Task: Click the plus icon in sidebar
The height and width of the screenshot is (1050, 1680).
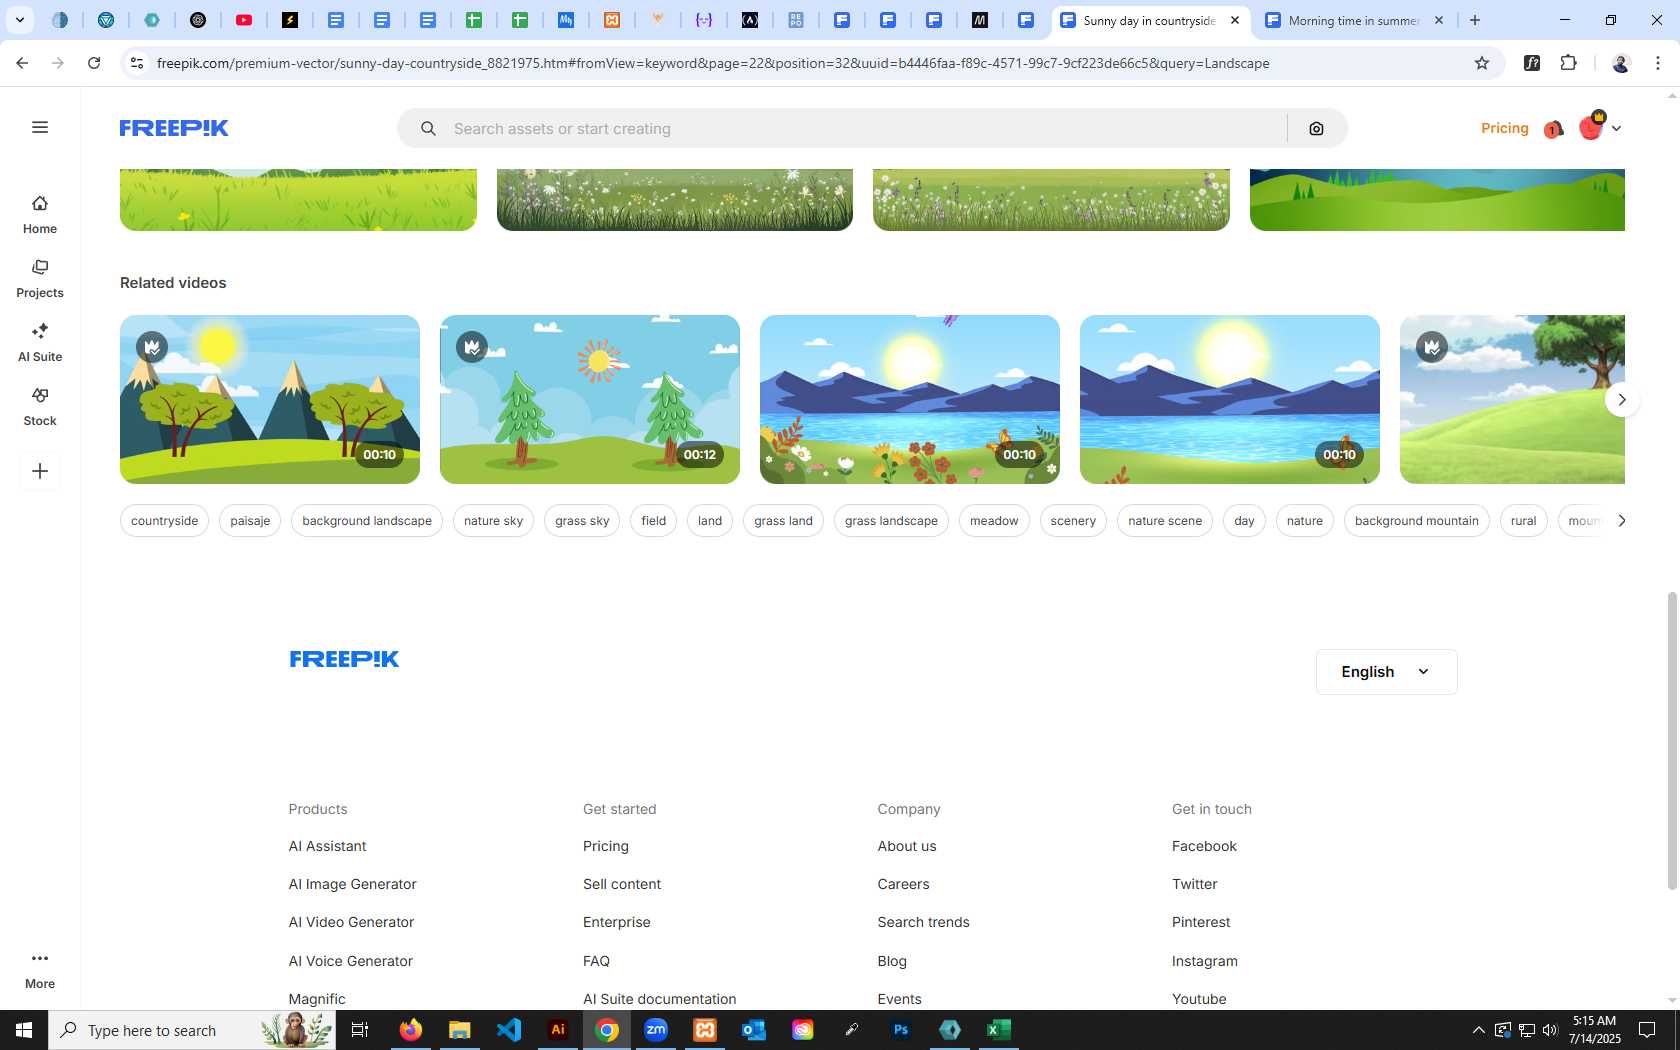Action: coord(40,471)
